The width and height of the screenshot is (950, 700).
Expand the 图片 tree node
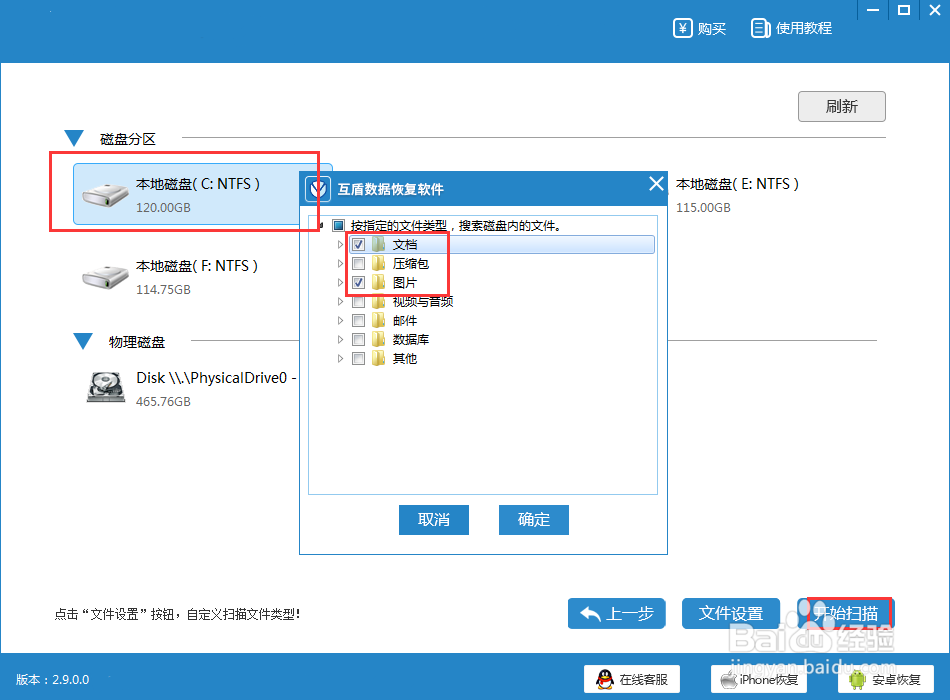click(x=340, y=282)
